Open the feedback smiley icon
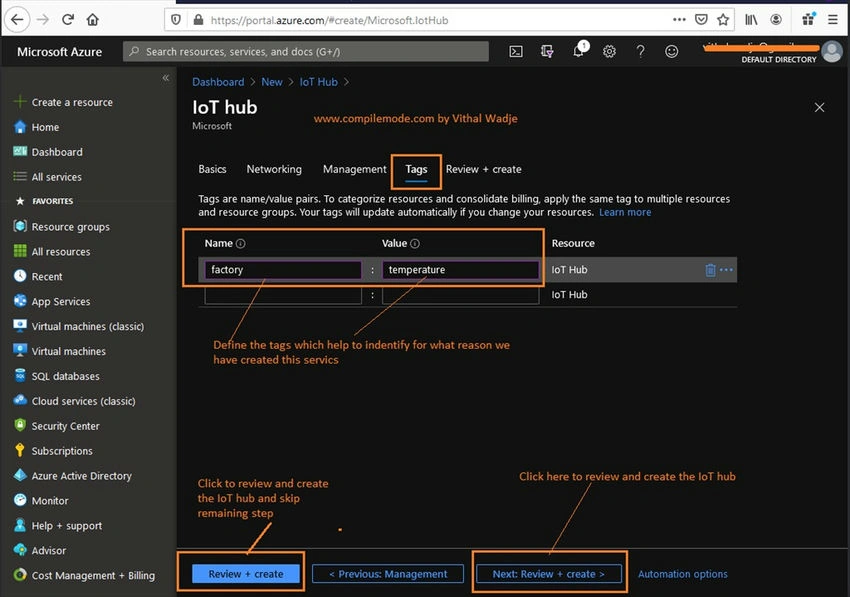 (x=671, y=52)
